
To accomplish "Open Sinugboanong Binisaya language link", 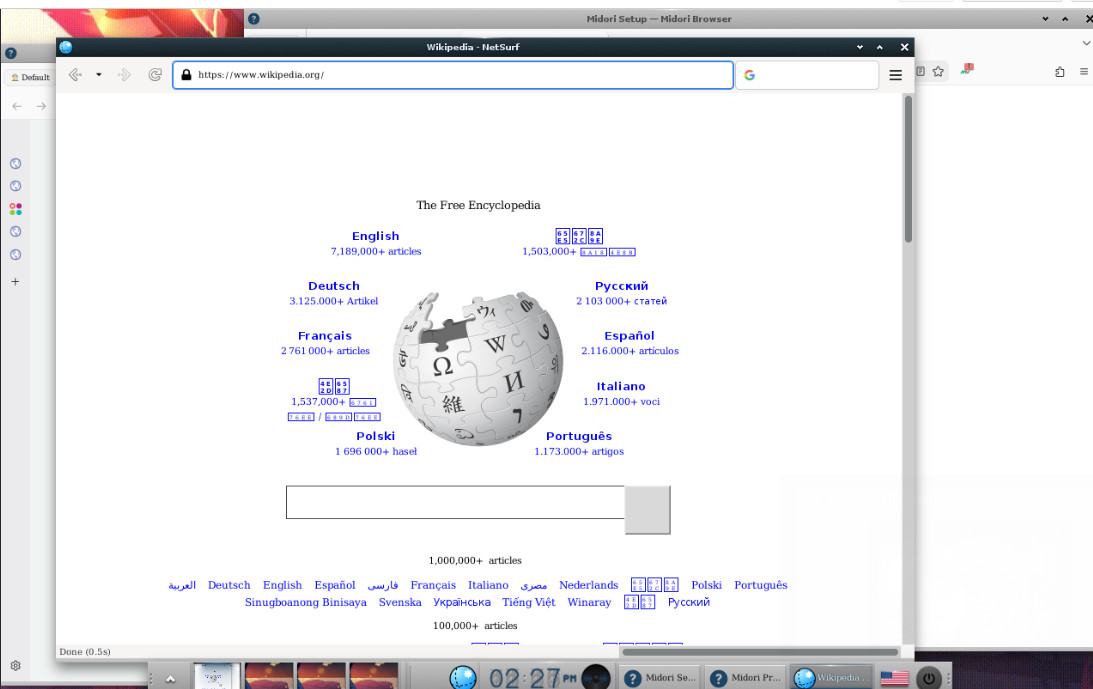I will tap(305, 603).
